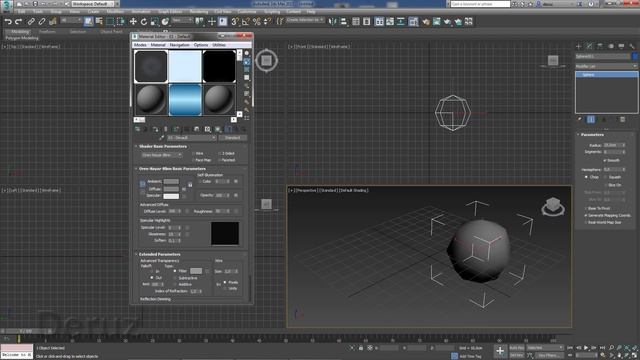Activate the Select and Scale tool
The height and width of the screenshot is (360, 640).
tap(154, 22)
